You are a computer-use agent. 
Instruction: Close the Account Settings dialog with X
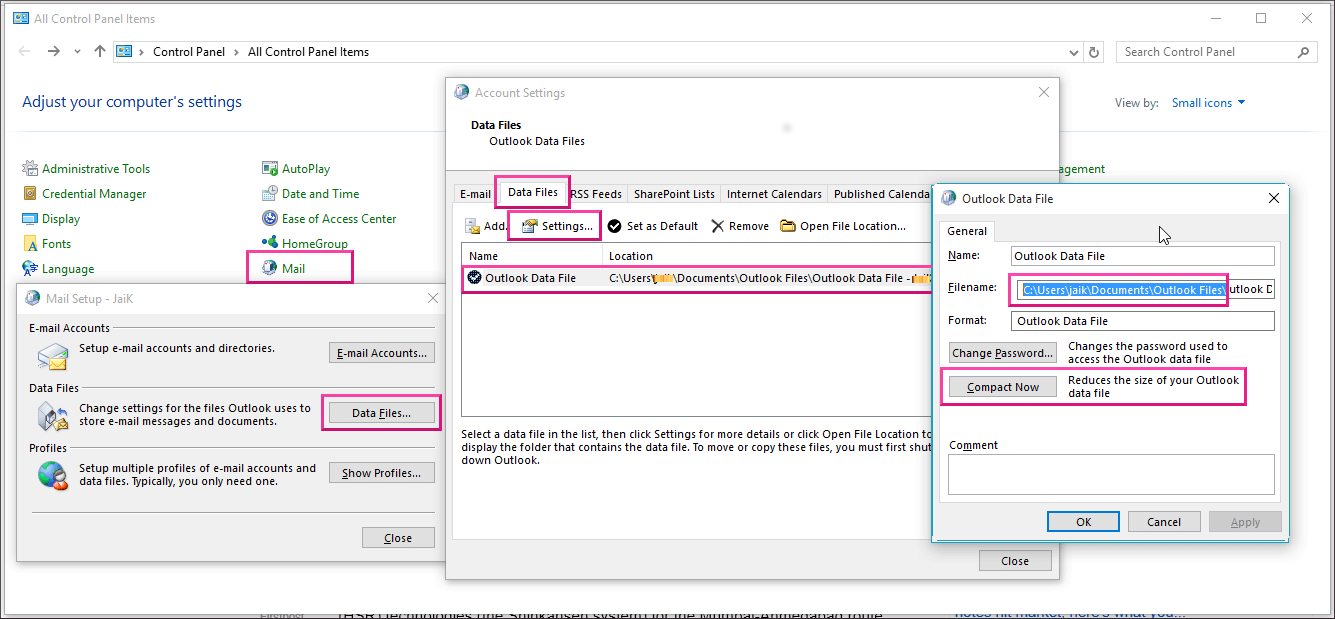point(1044,92)
